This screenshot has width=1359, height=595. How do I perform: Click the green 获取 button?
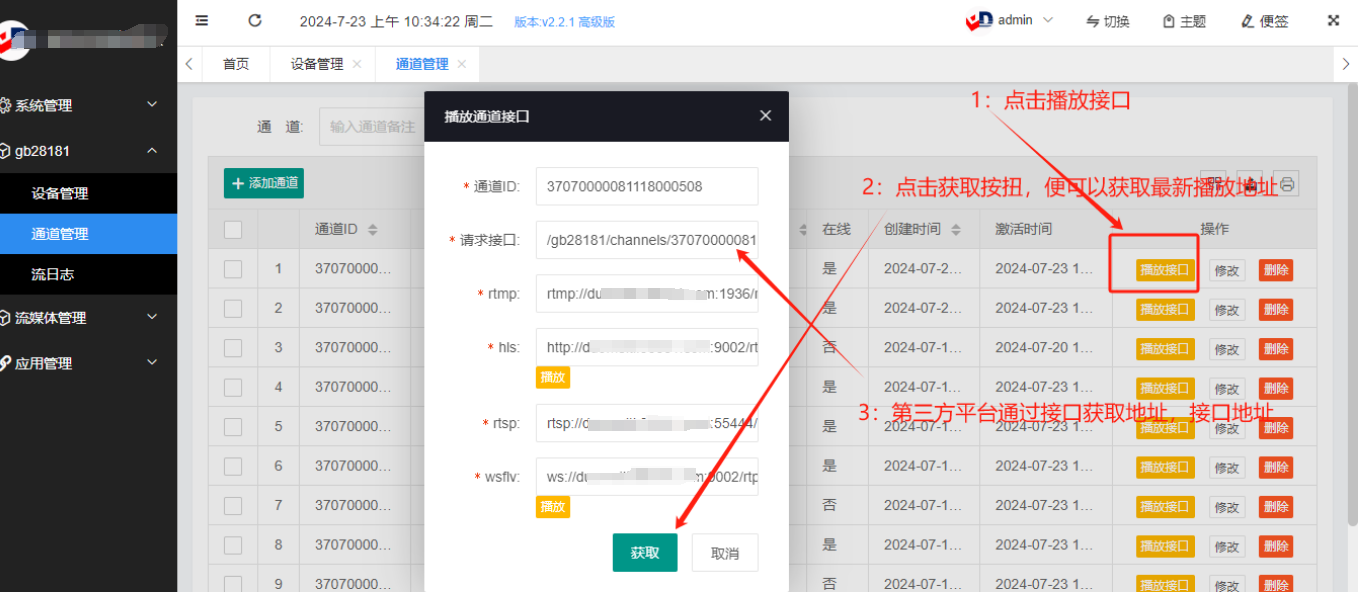click(x=645, y=553)
